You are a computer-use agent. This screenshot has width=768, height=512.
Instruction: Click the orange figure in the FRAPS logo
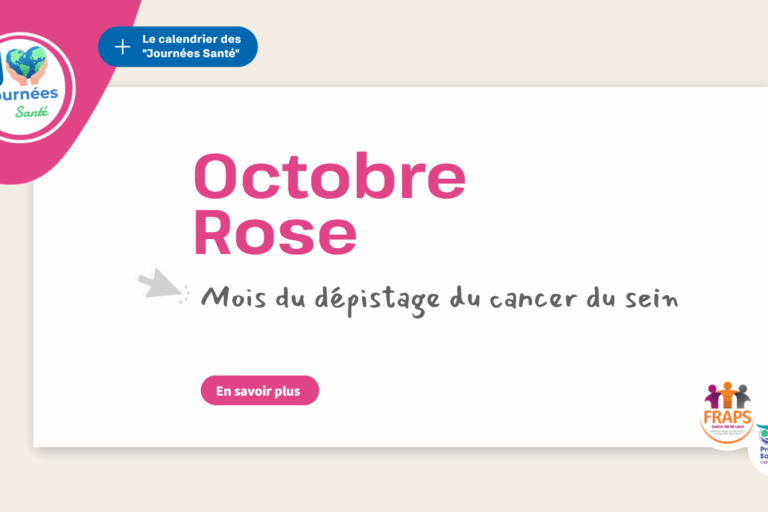coord(727,393)
